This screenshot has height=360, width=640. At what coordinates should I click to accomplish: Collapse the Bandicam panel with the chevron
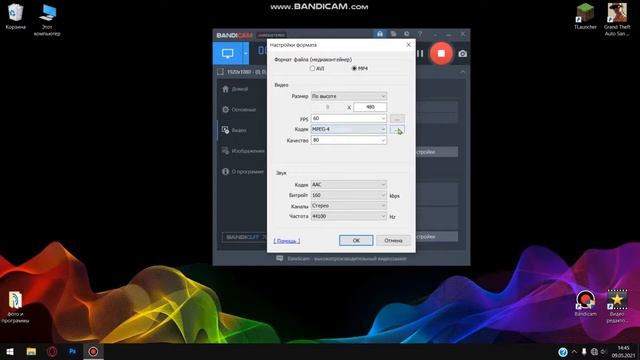(463, 72)
